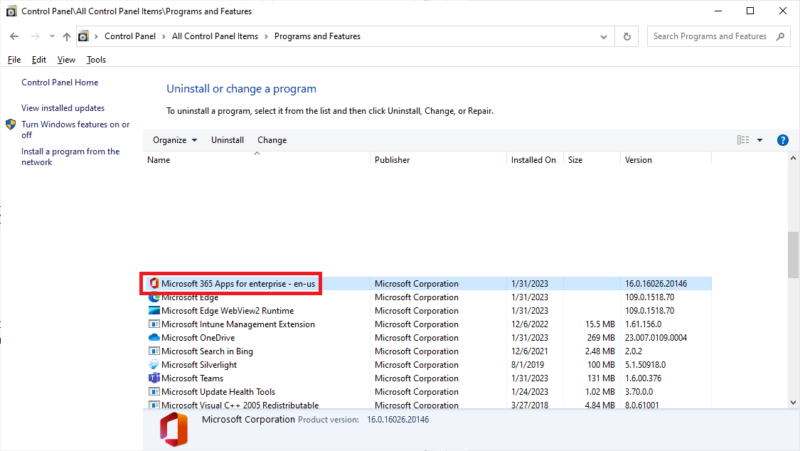
Task: Click Control Panel breadcrumb in address bar
Action: pos(130,36)
